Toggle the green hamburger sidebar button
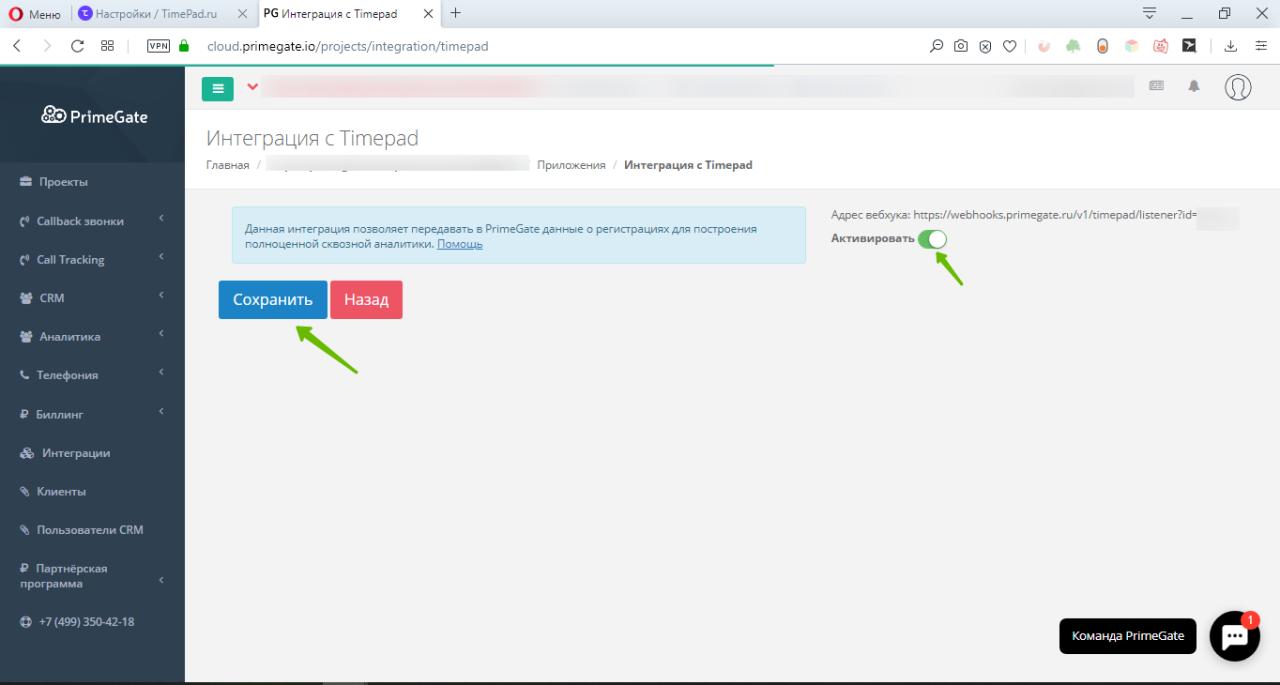The height and width of the screenshot is (685, 1280). (217, 88)
